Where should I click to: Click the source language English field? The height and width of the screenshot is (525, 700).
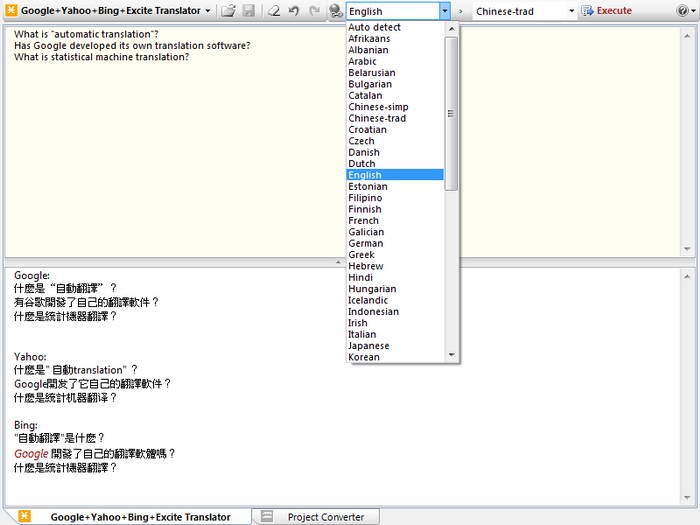[393, 11]
